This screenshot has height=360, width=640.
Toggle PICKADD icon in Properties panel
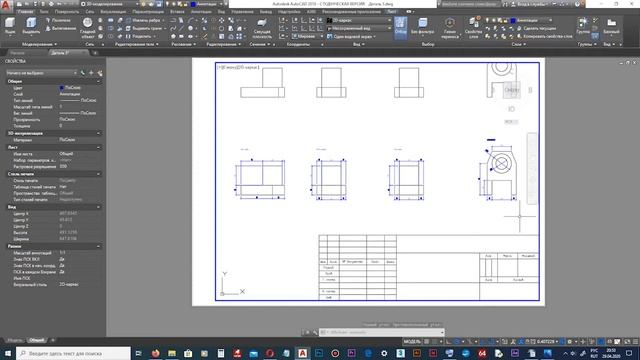point(83,73)
